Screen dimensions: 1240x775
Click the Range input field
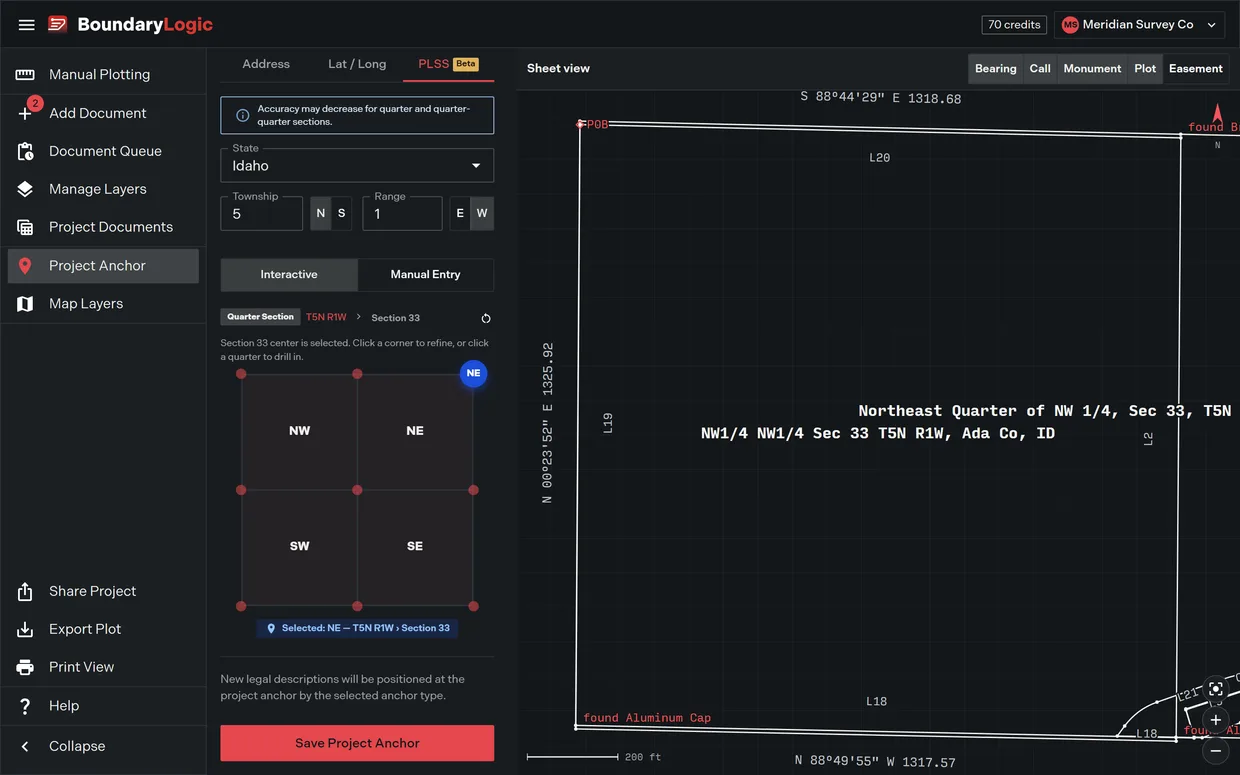click(402, 214)
